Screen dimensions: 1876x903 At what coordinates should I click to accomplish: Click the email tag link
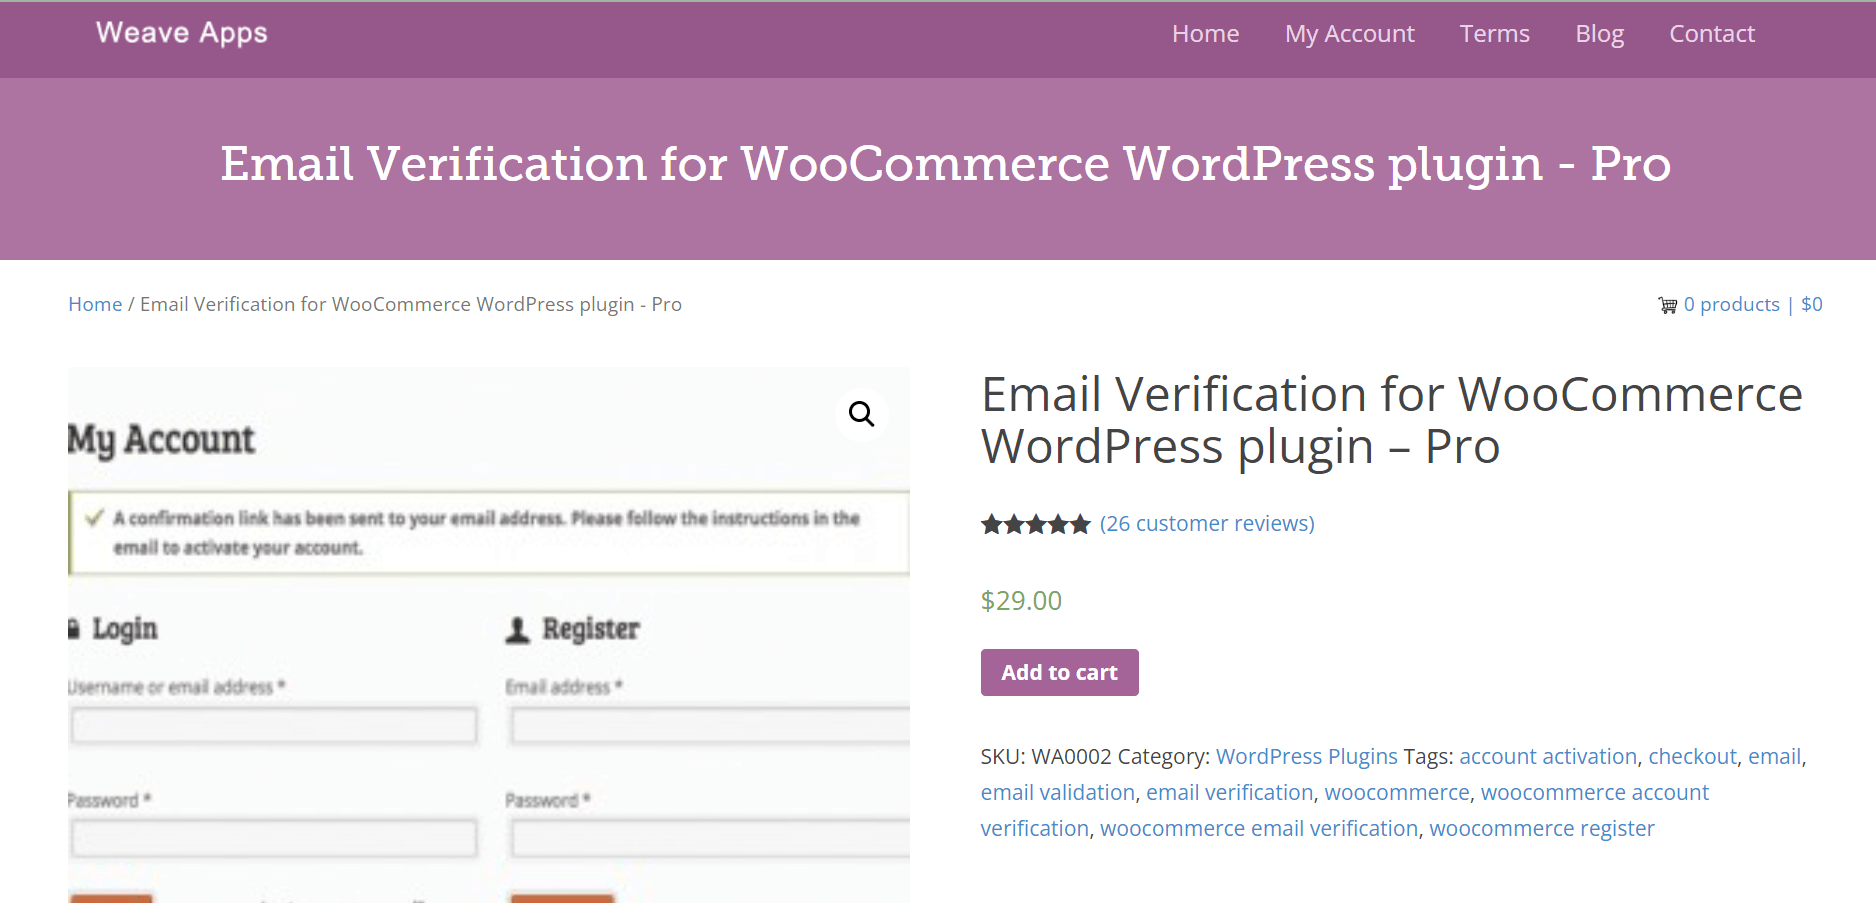coord(1774,756)
